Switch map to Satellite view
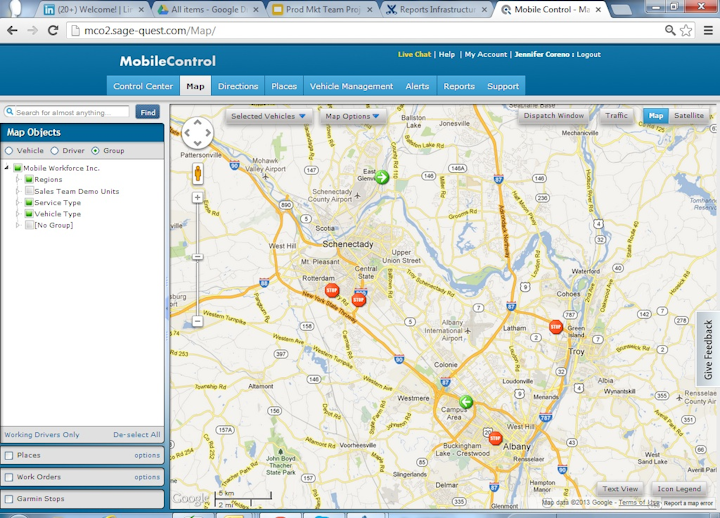This screenshot has height=518, width=720. (689, 116)
